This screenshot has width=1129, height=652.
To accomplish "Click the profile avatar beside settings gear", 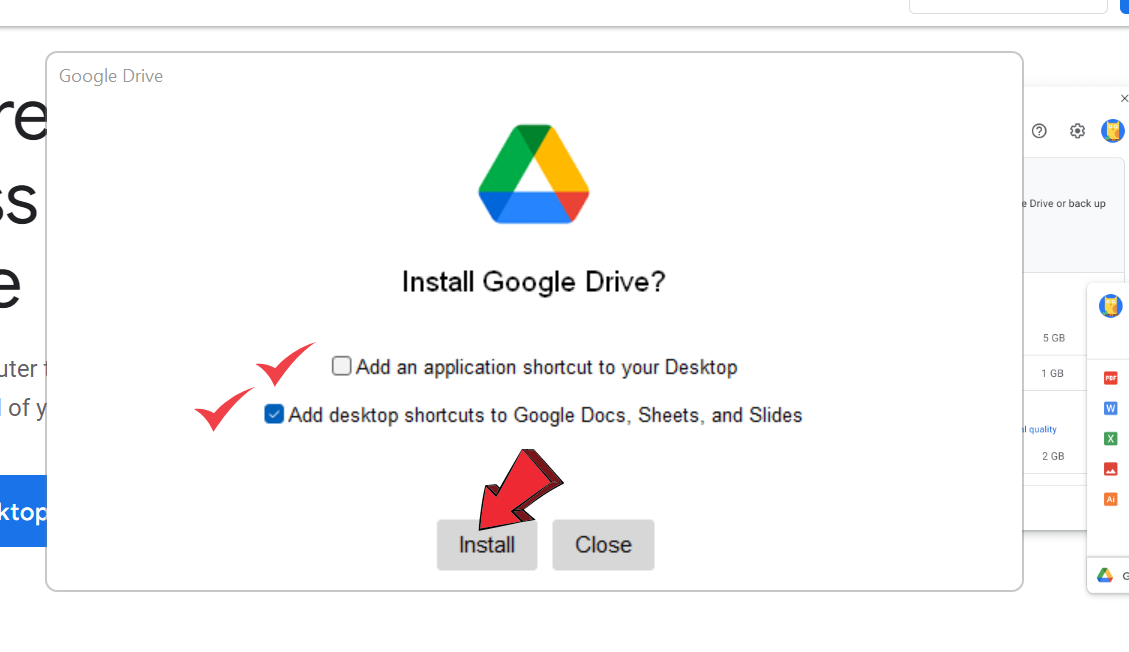I will coord(1112,131).
